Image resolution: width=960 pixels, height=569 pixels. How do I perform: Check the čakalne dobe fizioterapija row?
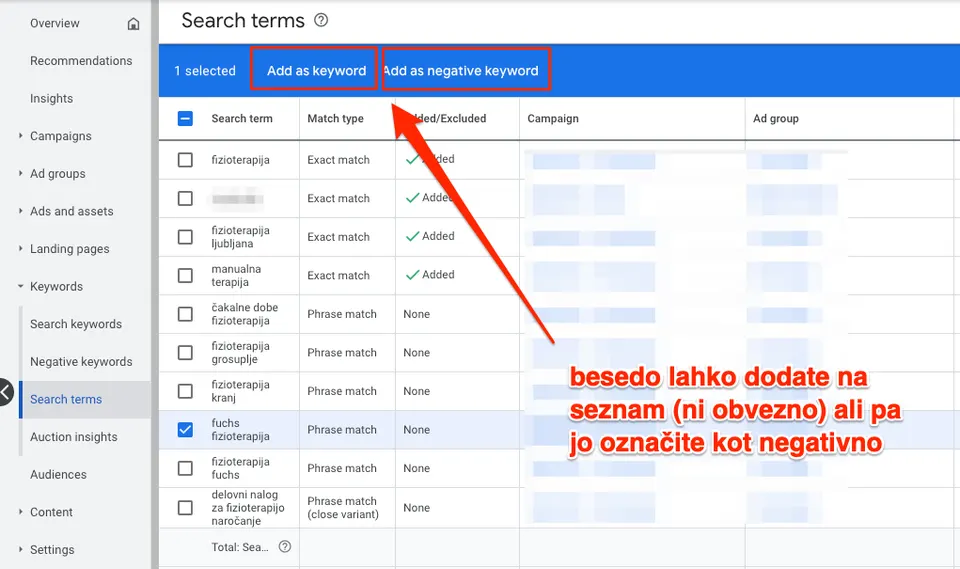tap(185, 314)
